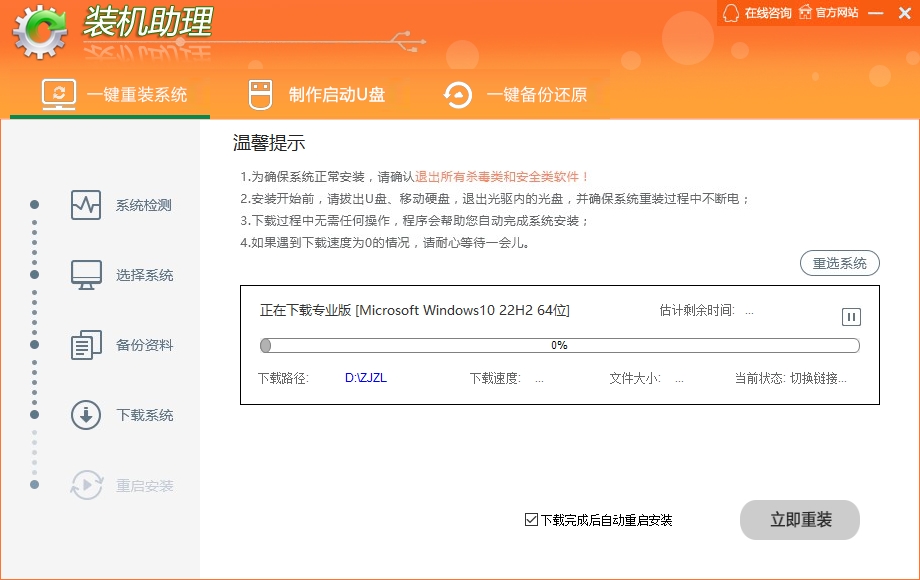Click tip line 3 about 下载过程中无需任何操作

point(415,221)
